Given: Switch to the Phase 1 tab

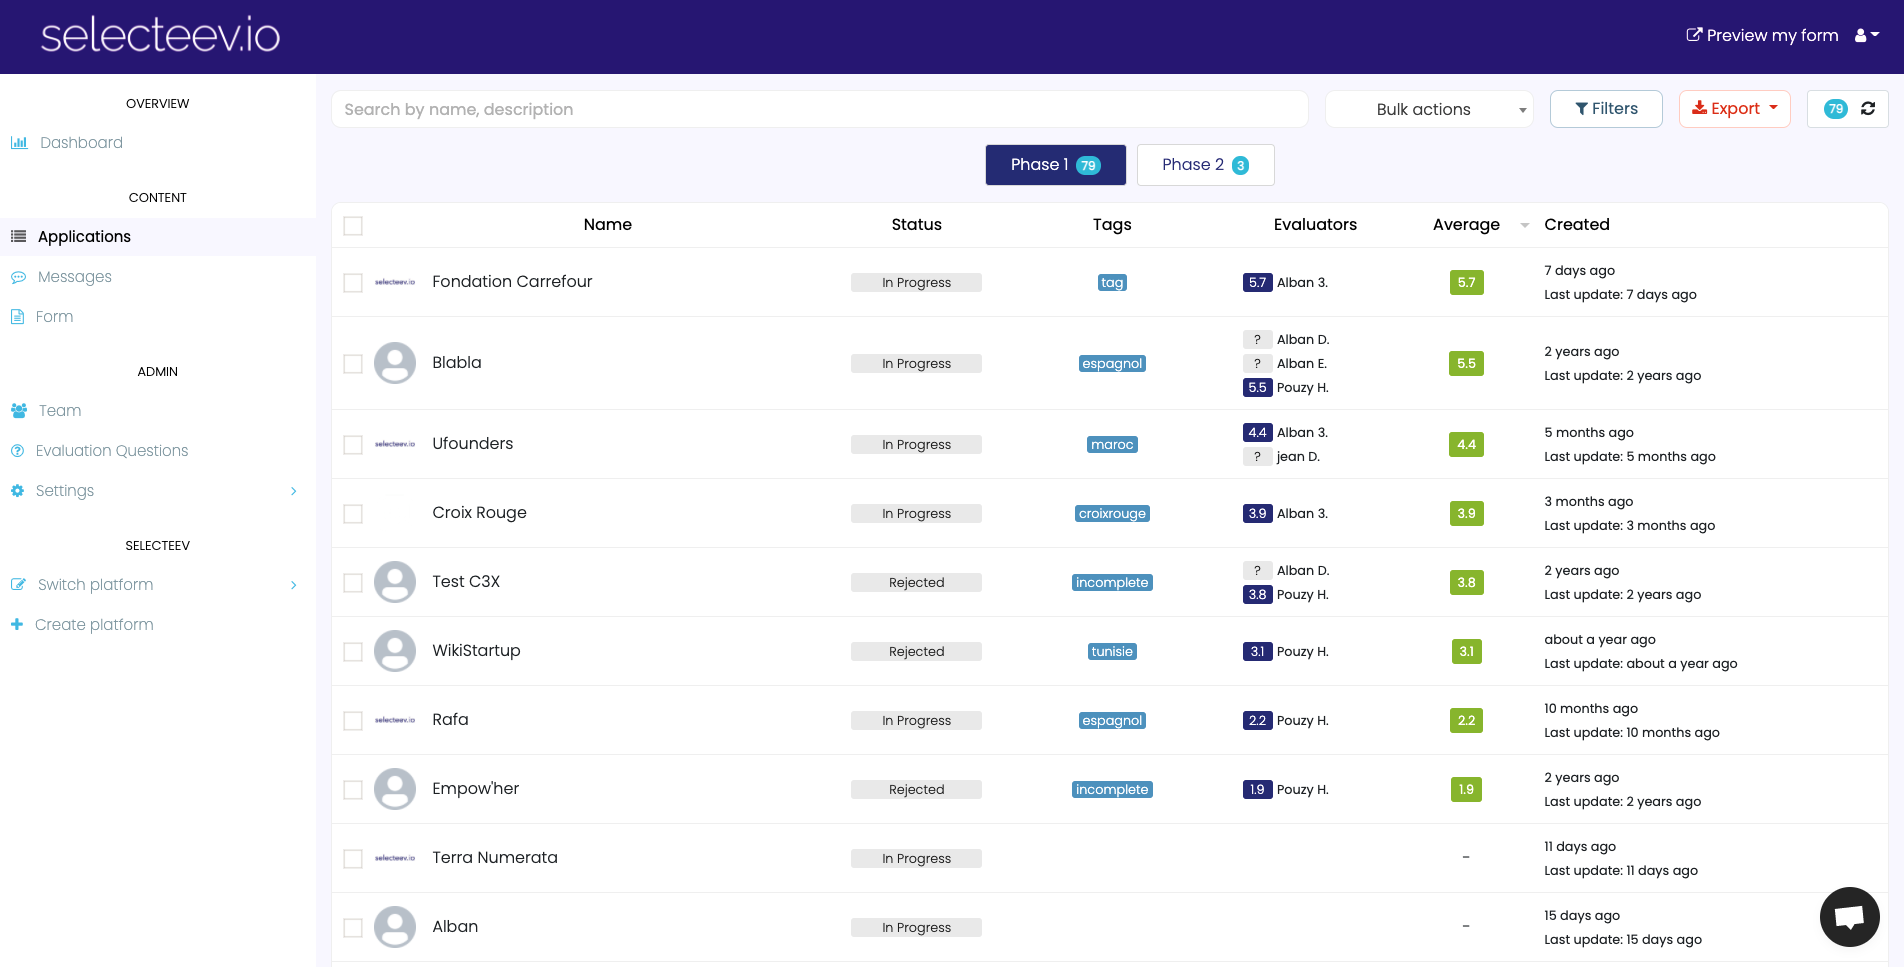Looking at the screenshot, I should point(1055,165).
